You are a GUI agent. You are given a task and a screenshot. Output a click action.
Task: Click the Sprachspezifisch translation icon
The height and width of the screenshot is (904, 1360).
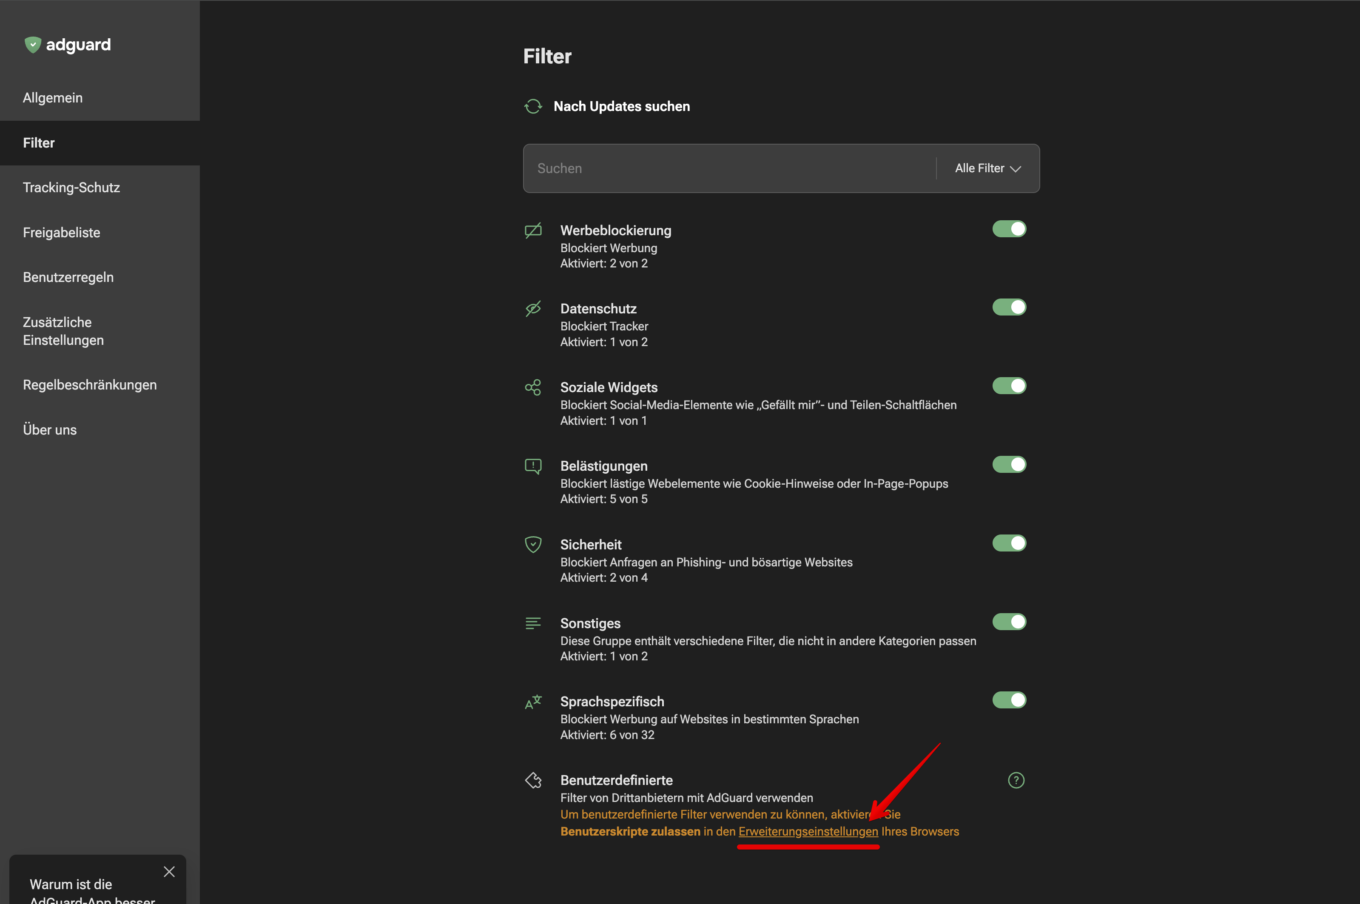(533, 702)
